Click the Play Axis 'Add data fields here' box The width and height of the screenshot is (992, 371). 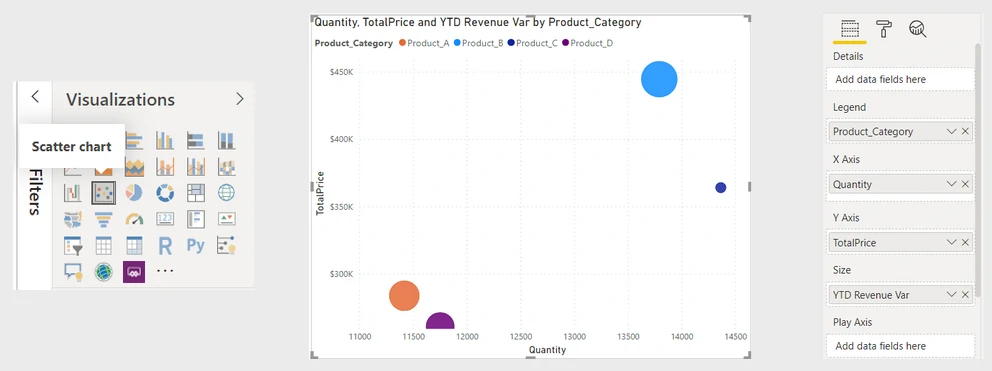pos(900,346)
